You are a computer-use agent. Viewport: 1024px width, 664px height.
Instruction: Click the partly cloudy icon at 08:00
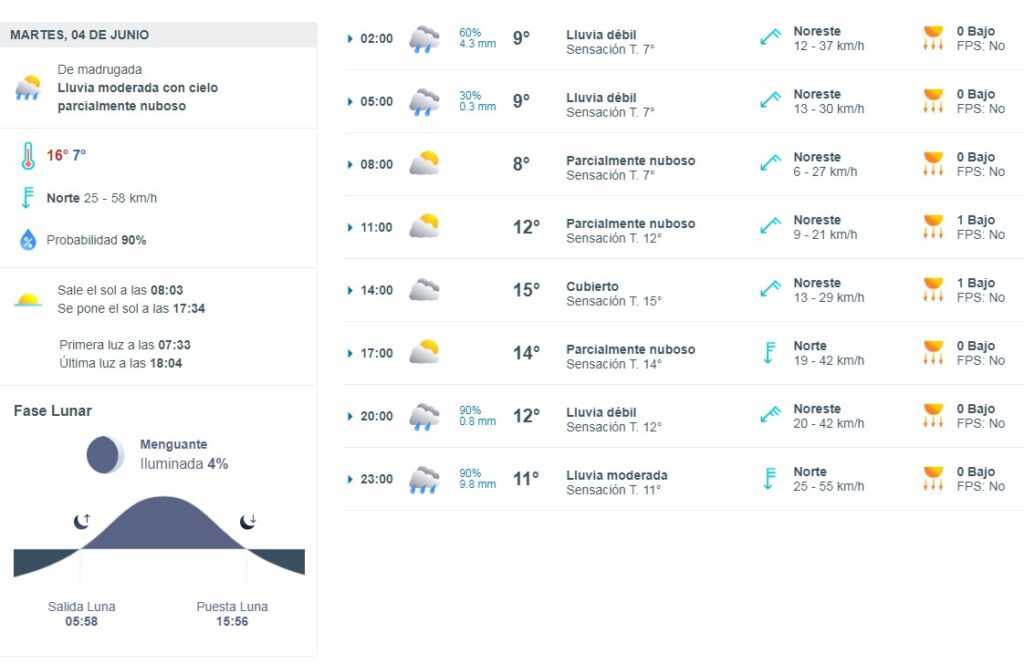pos(424,164)
